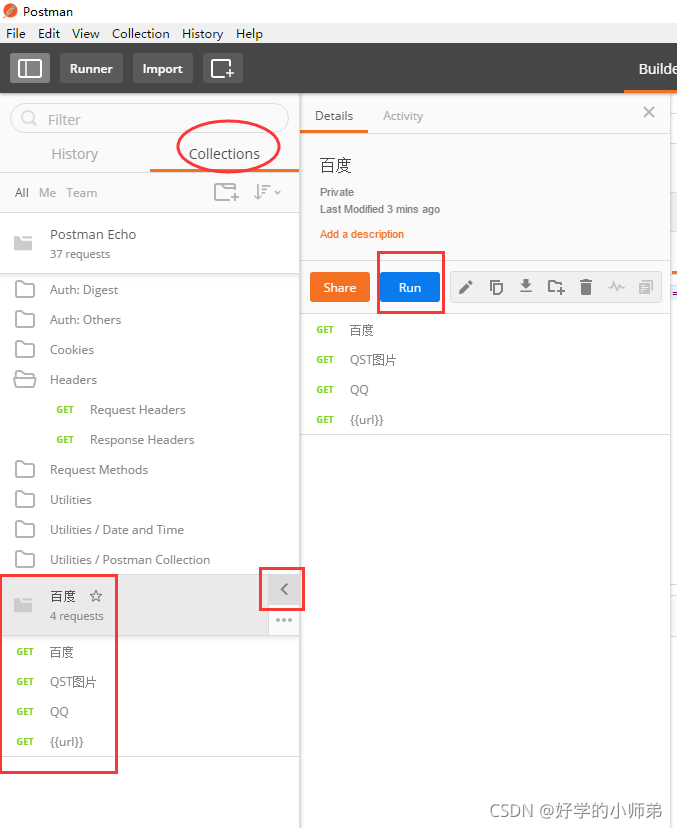Image resolution: width=677 pixels, height=828 pixels.
Task: Open a new window icon
Action: coord(222,68)
